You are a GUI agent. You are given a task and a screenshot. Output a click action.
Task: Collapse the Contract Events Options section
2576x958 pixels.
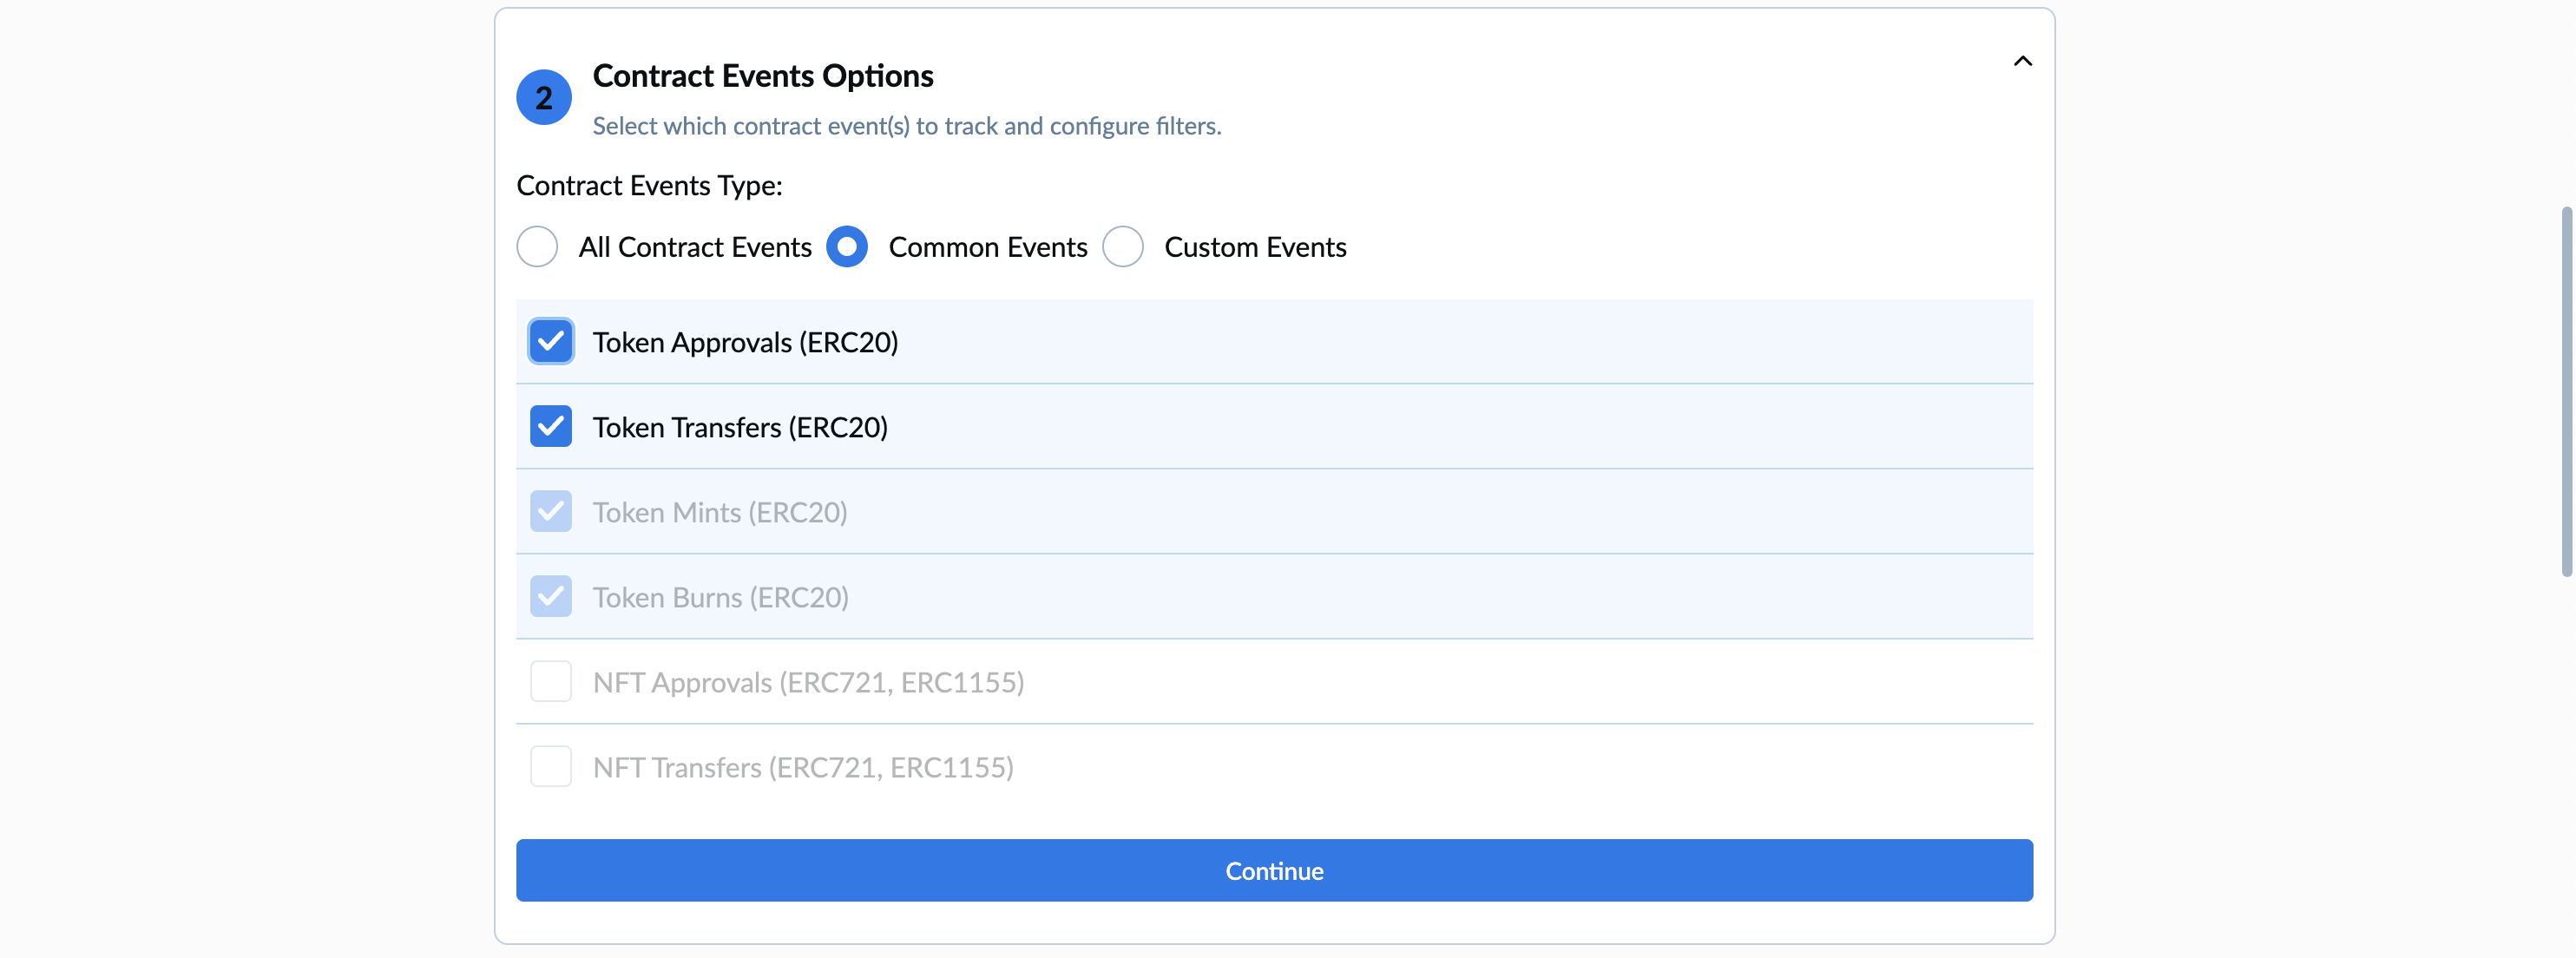coord(2022,62)
